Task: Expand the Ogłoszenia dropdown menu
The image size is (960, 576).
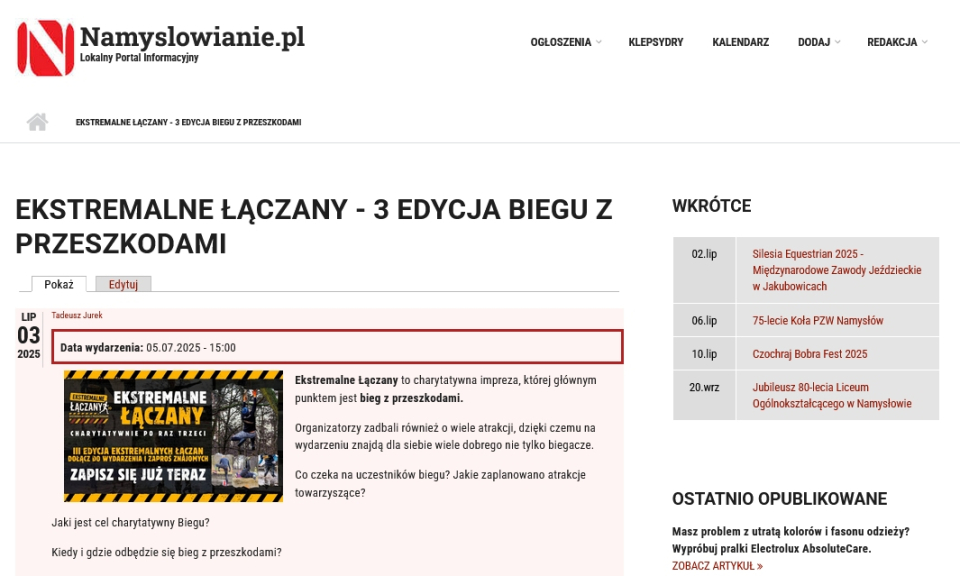Action: pyautogui.click(x=565, y=42)
